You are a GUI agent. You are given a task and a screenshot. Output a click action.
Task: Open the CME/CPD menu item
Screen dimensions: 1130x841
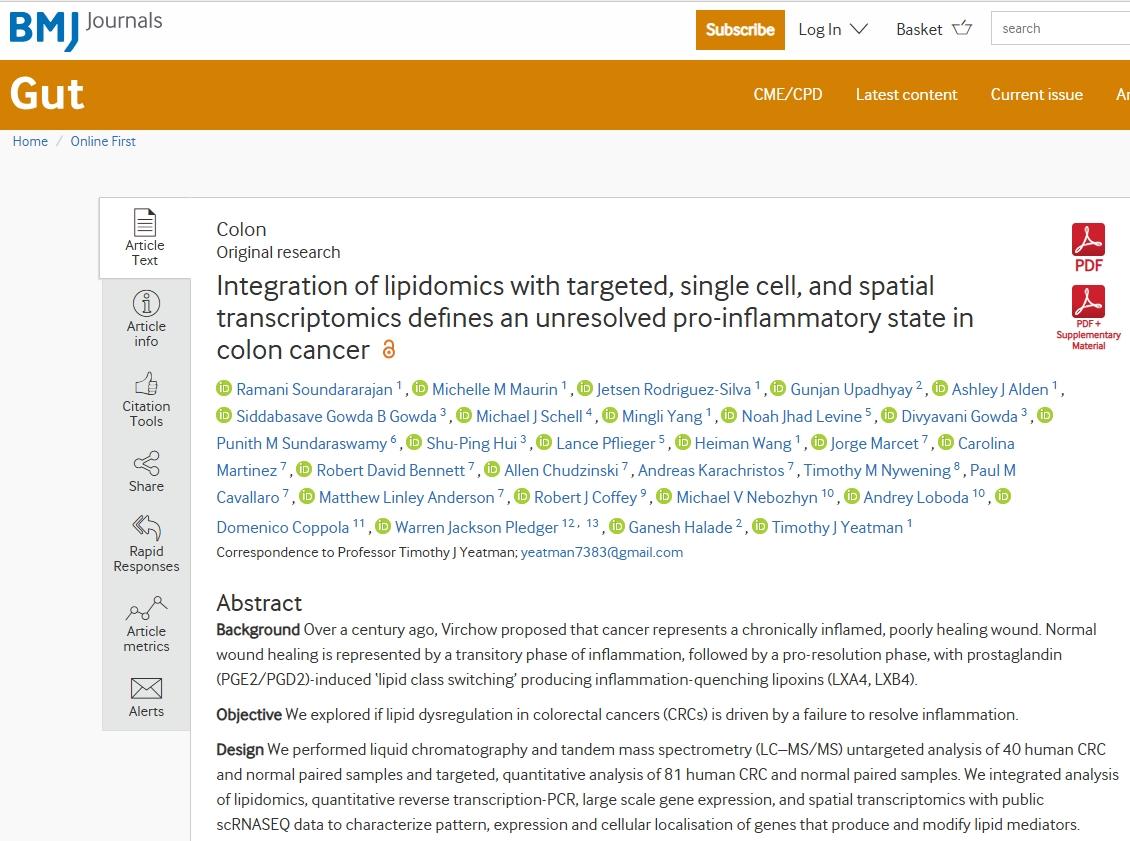[787, 94]
